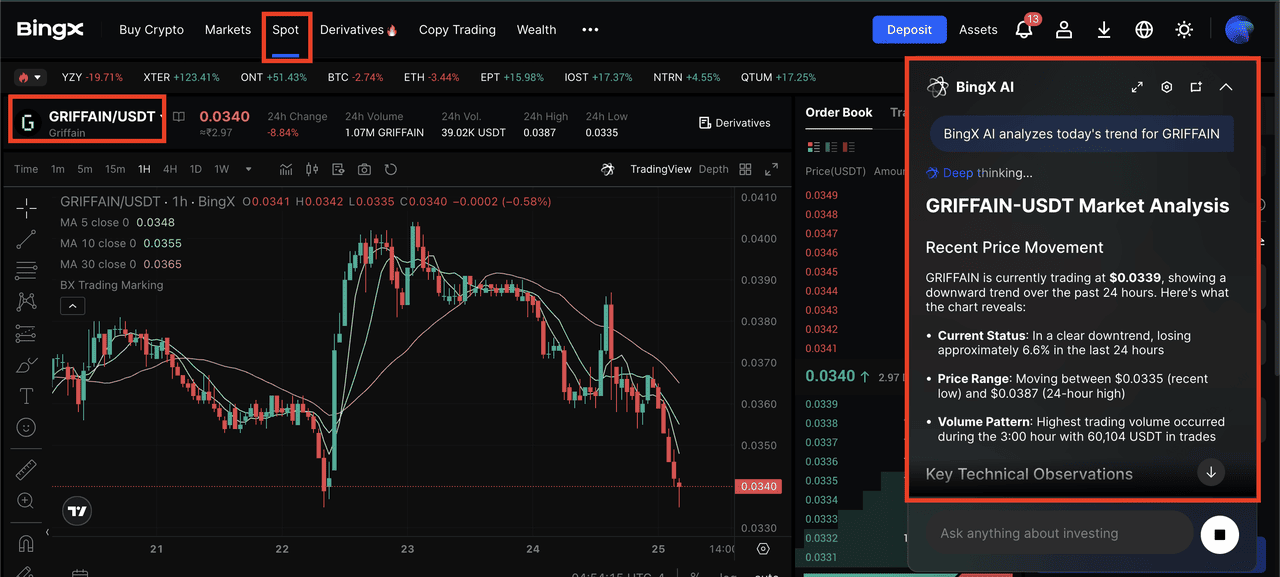
Task: Click the edit order marking icon beside camera
Action: pos(338,169)
